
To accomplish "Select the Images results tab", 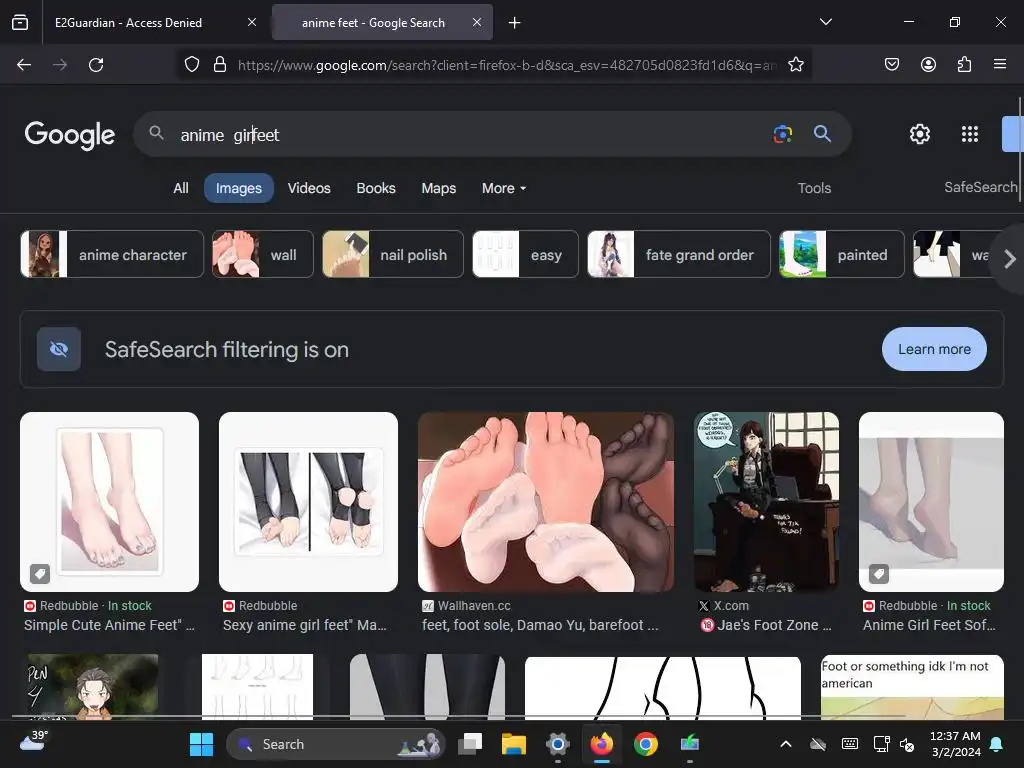I will tap(238, 188).
